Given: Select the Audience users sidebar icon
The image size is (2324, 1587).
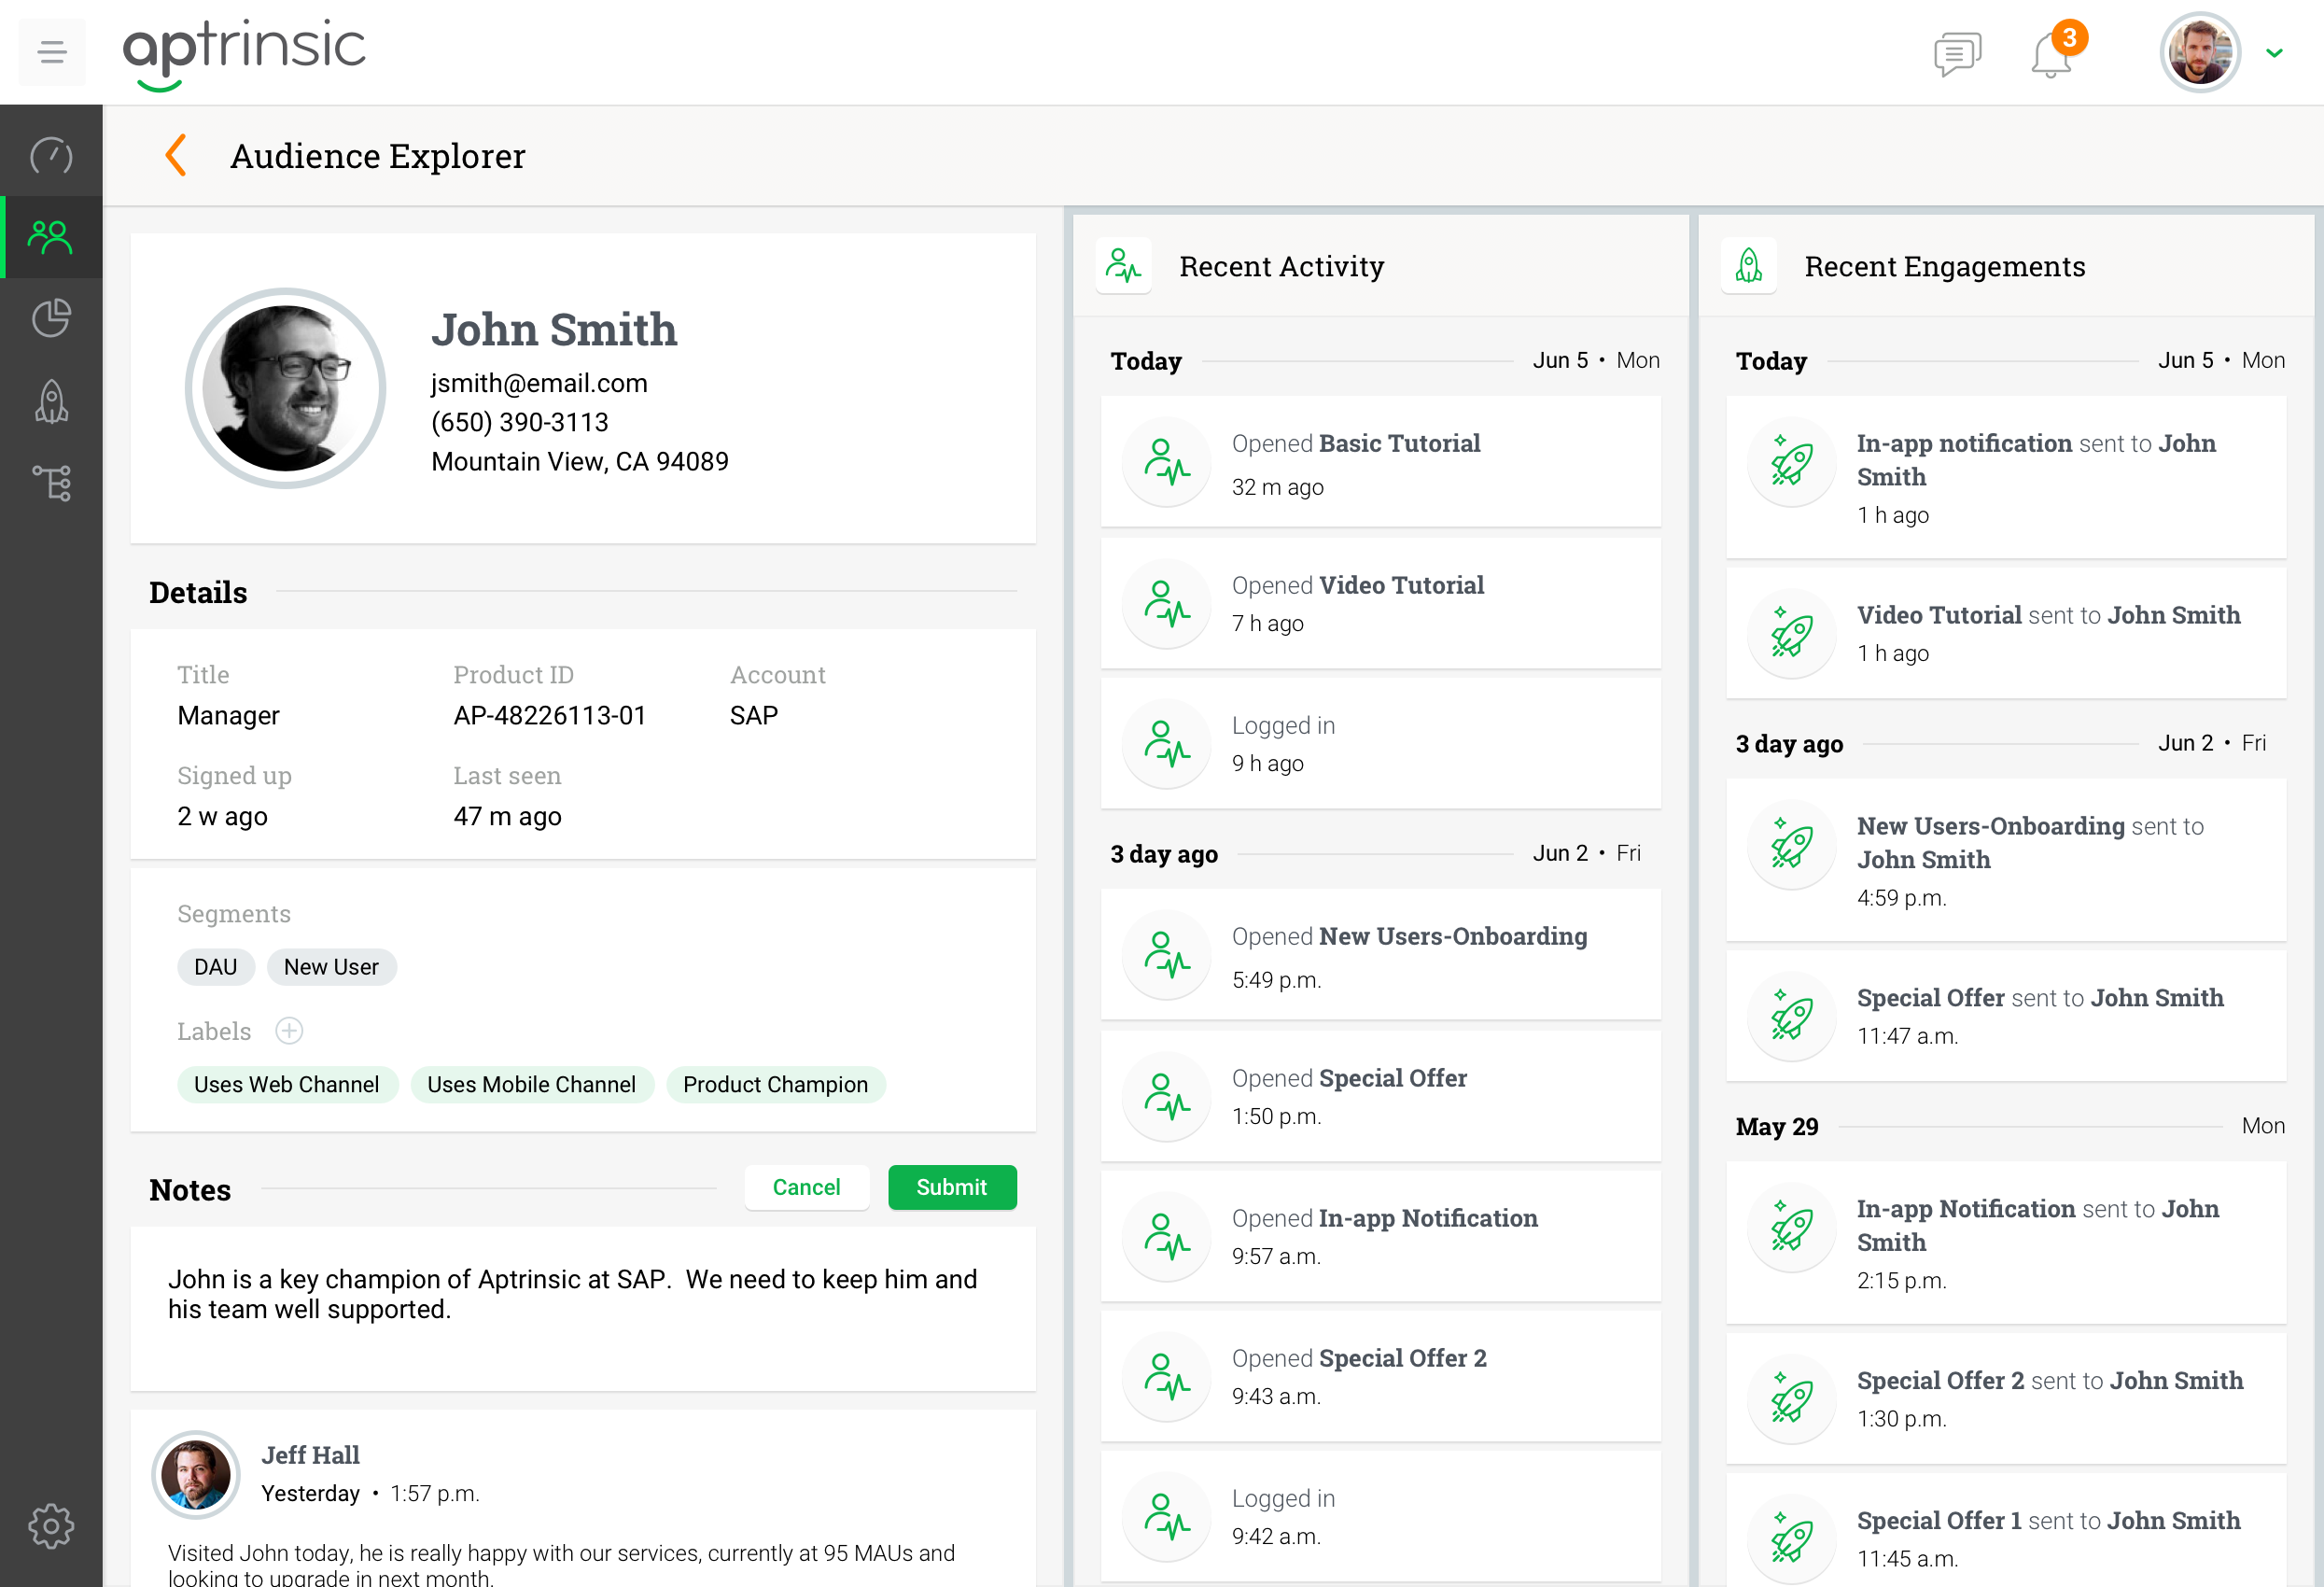Looking at the screenshot, I should pos(51,237).
